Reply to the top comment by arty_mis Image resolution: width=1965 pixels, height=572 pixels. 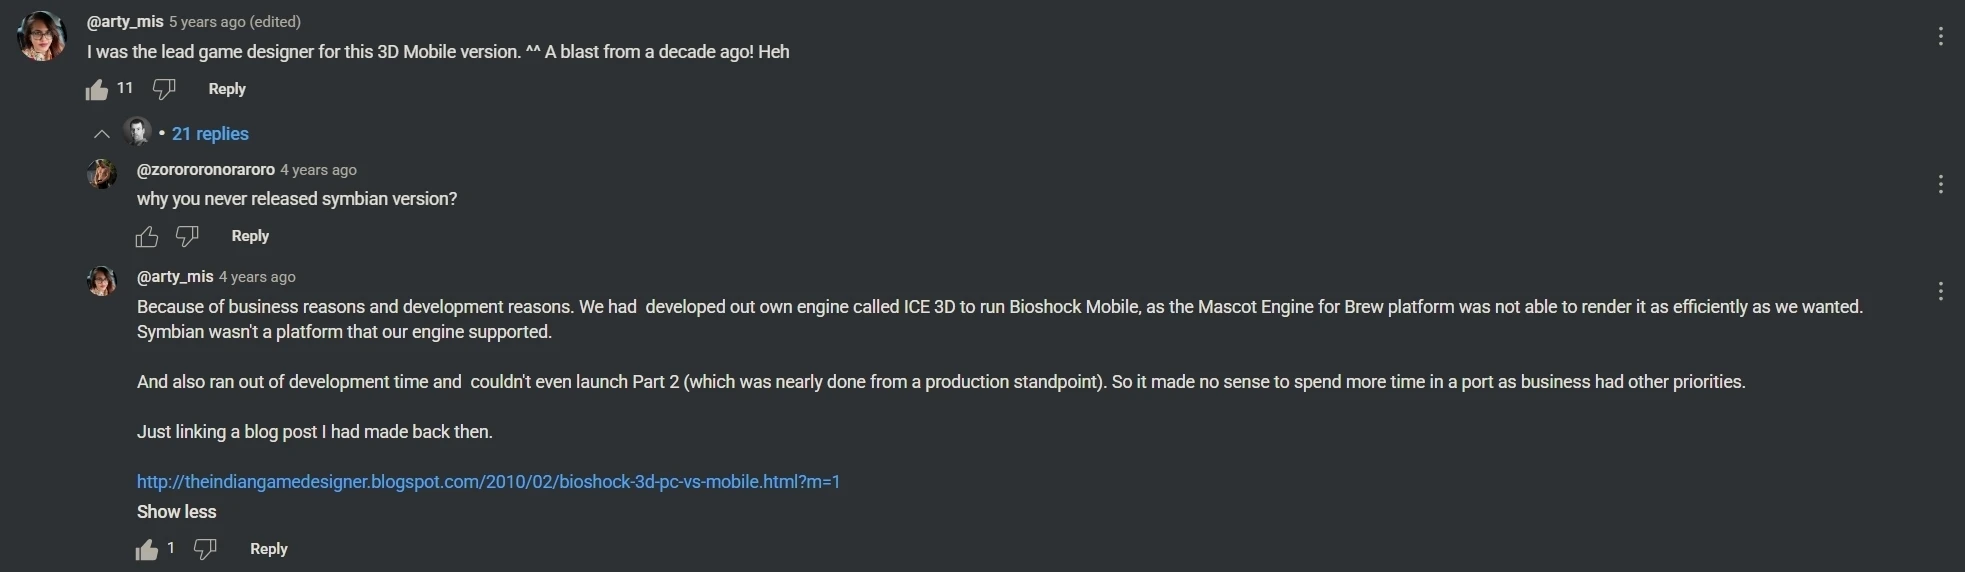[227, 89]
